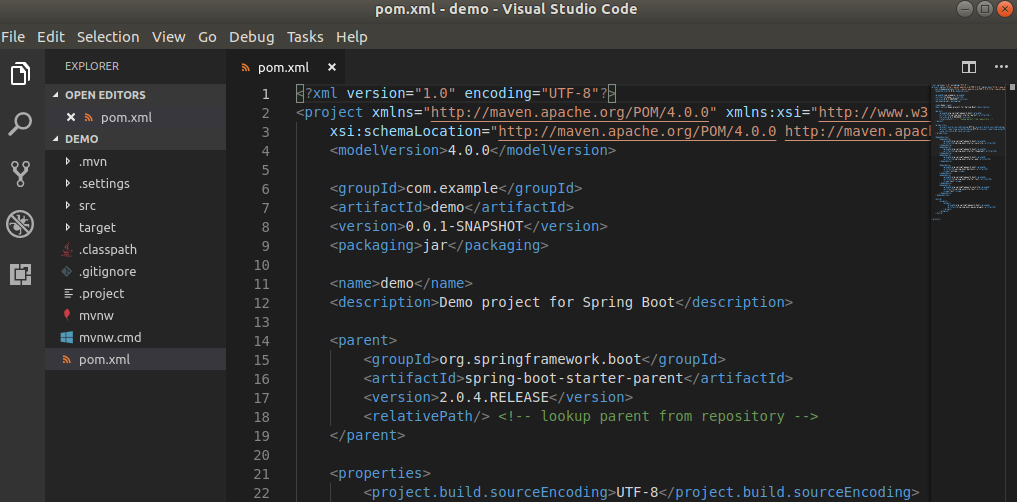Screen dimensions: 1017x502
Task: Expand the src folder
Action: (x=68, y=206)
